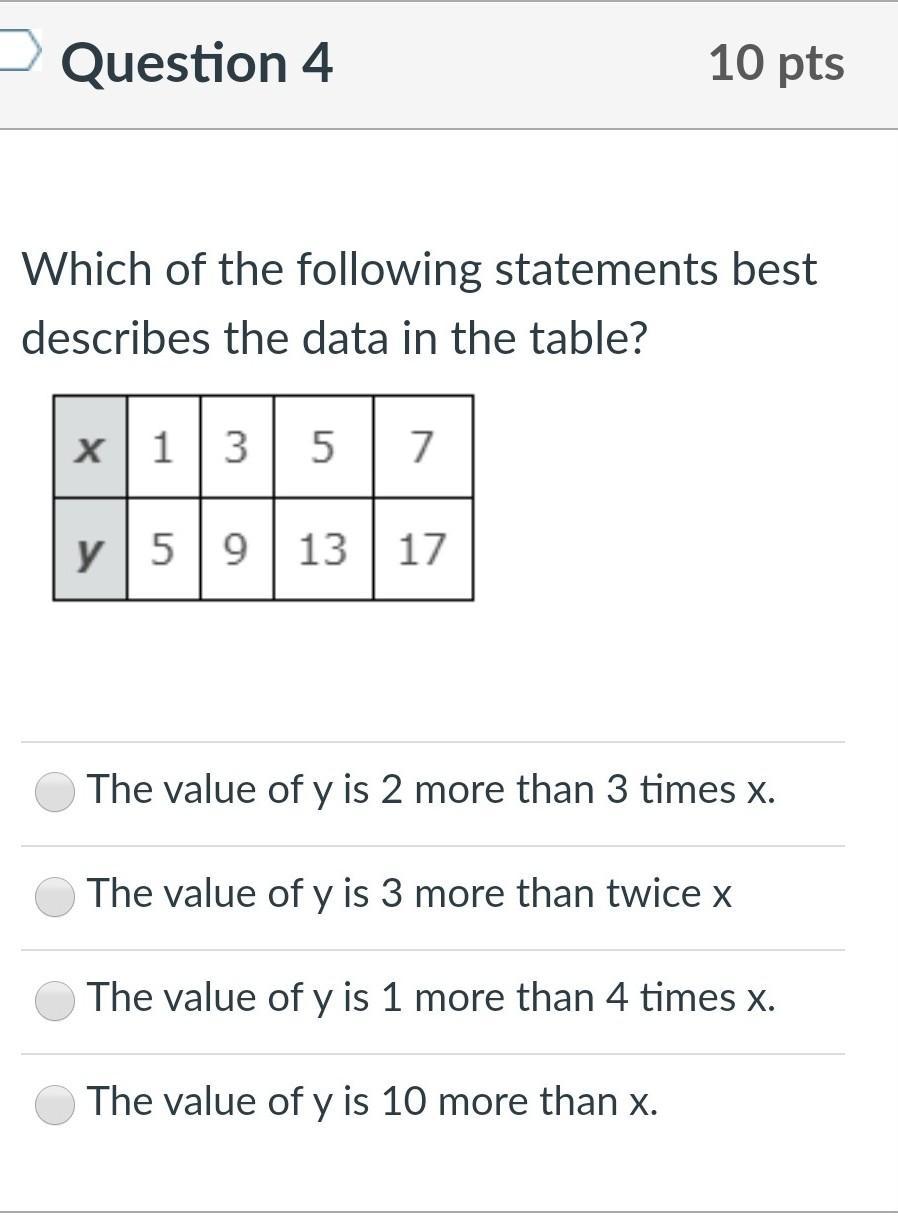Click the x header cell in table
The image size is (898, 1216).
click(90, 447)
